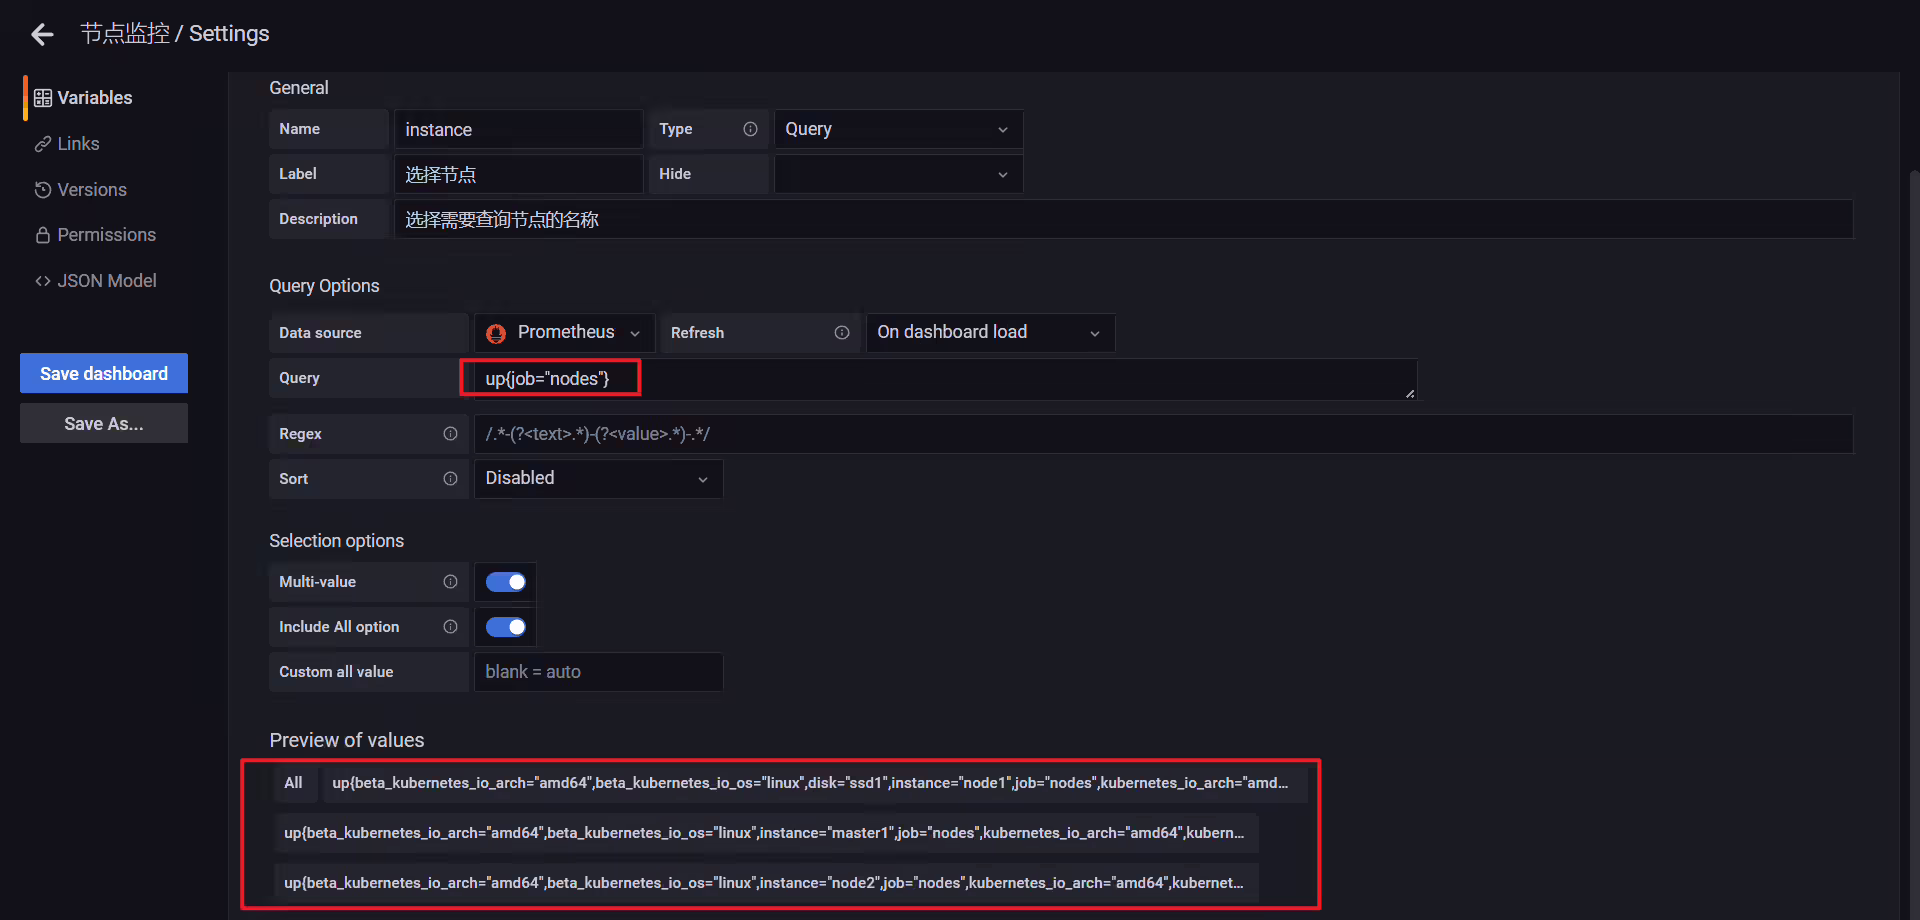Click the Include All option info icon
This screenshot has width=1920, height=920.
click(x=450, y=627)
